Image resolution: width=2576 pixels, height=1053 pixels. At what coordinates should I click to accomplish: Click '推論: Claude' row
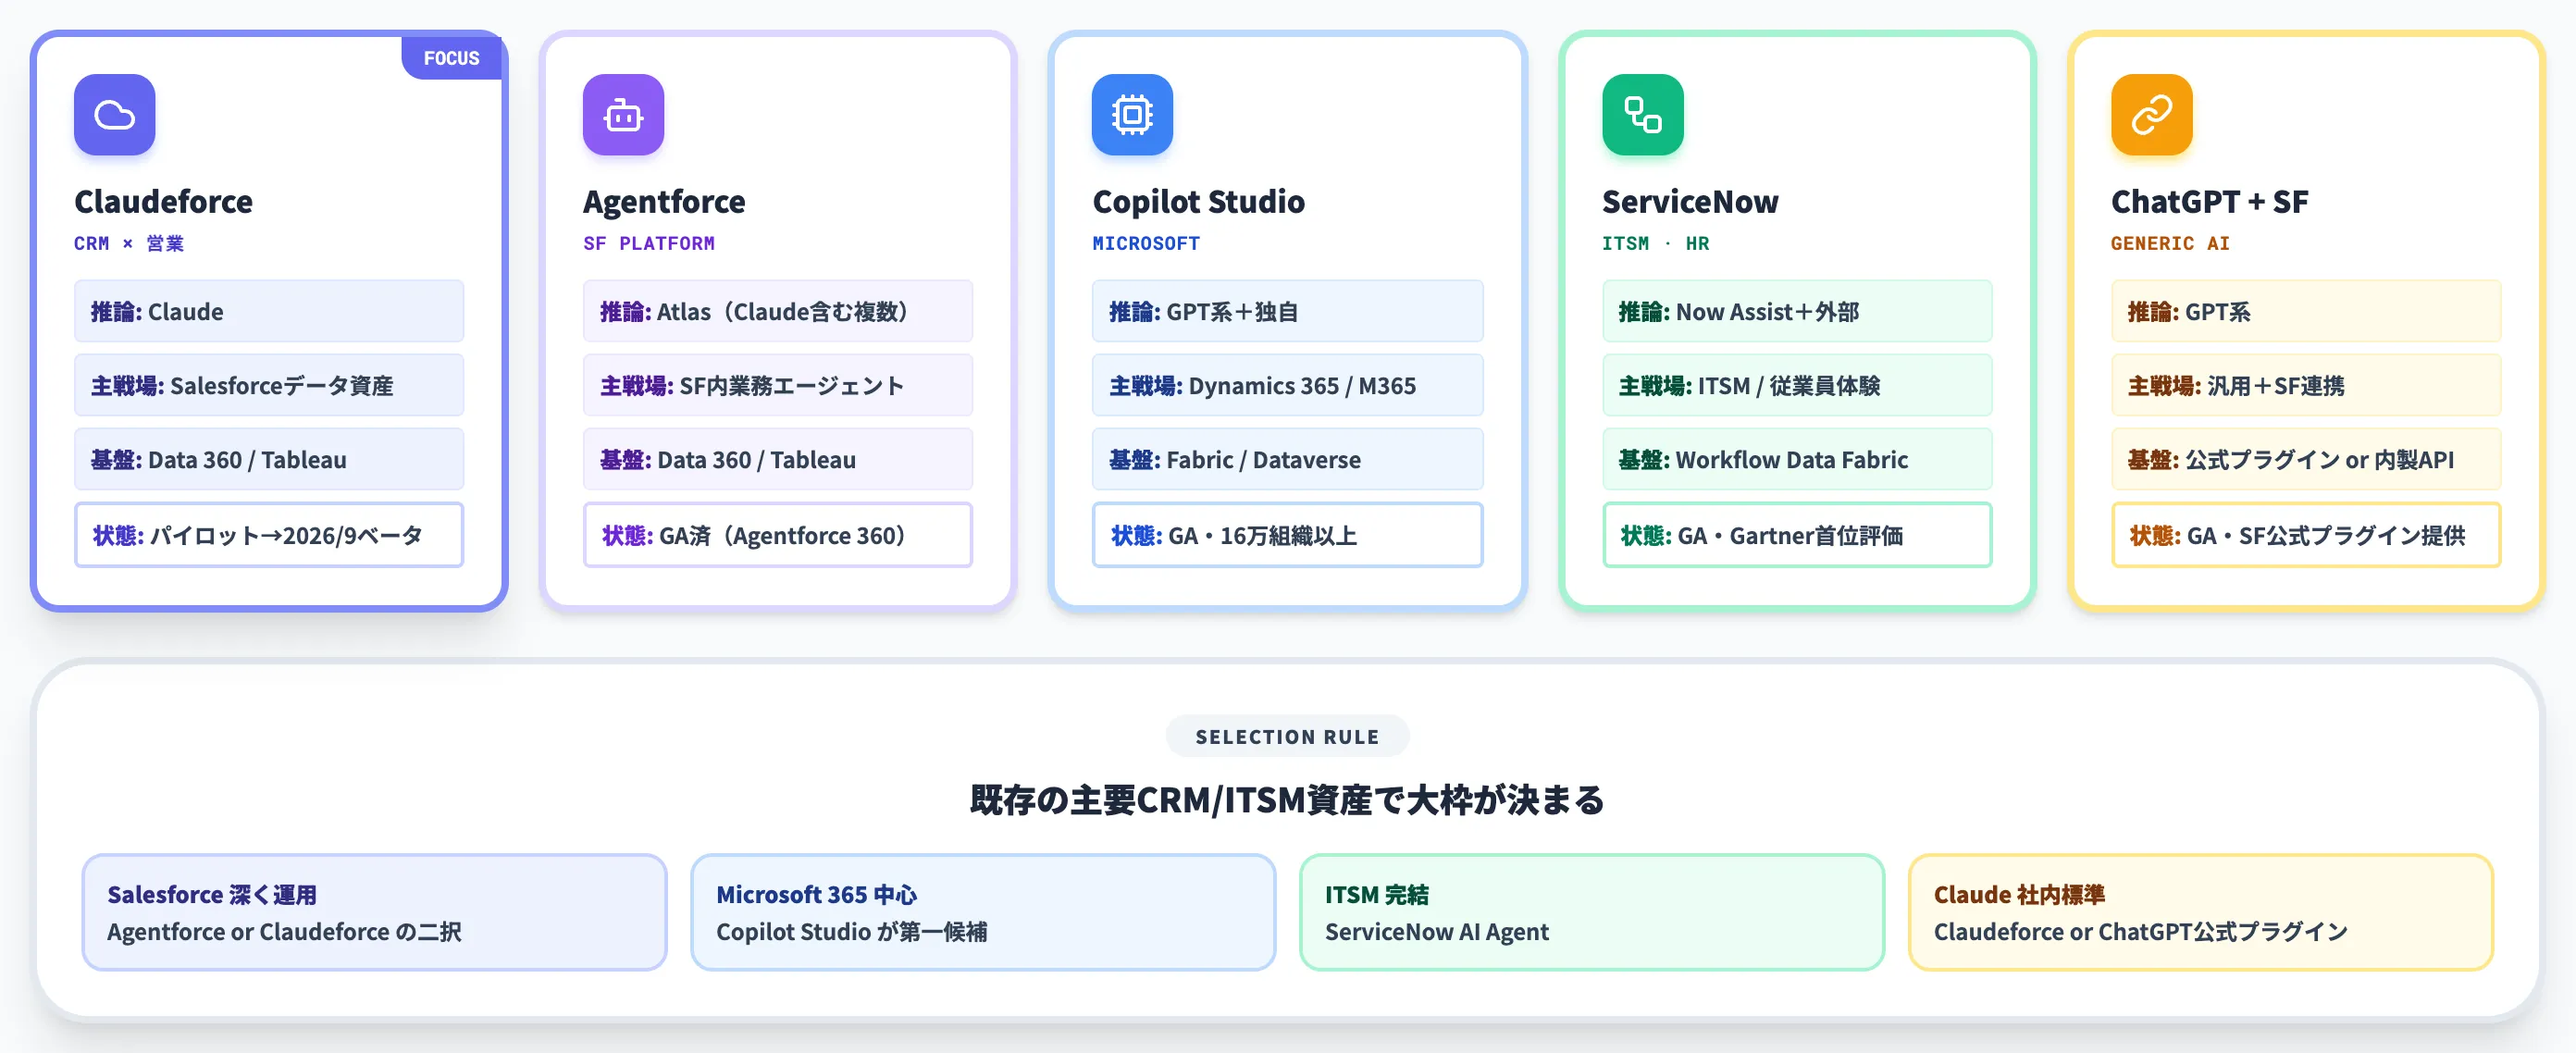269,311
